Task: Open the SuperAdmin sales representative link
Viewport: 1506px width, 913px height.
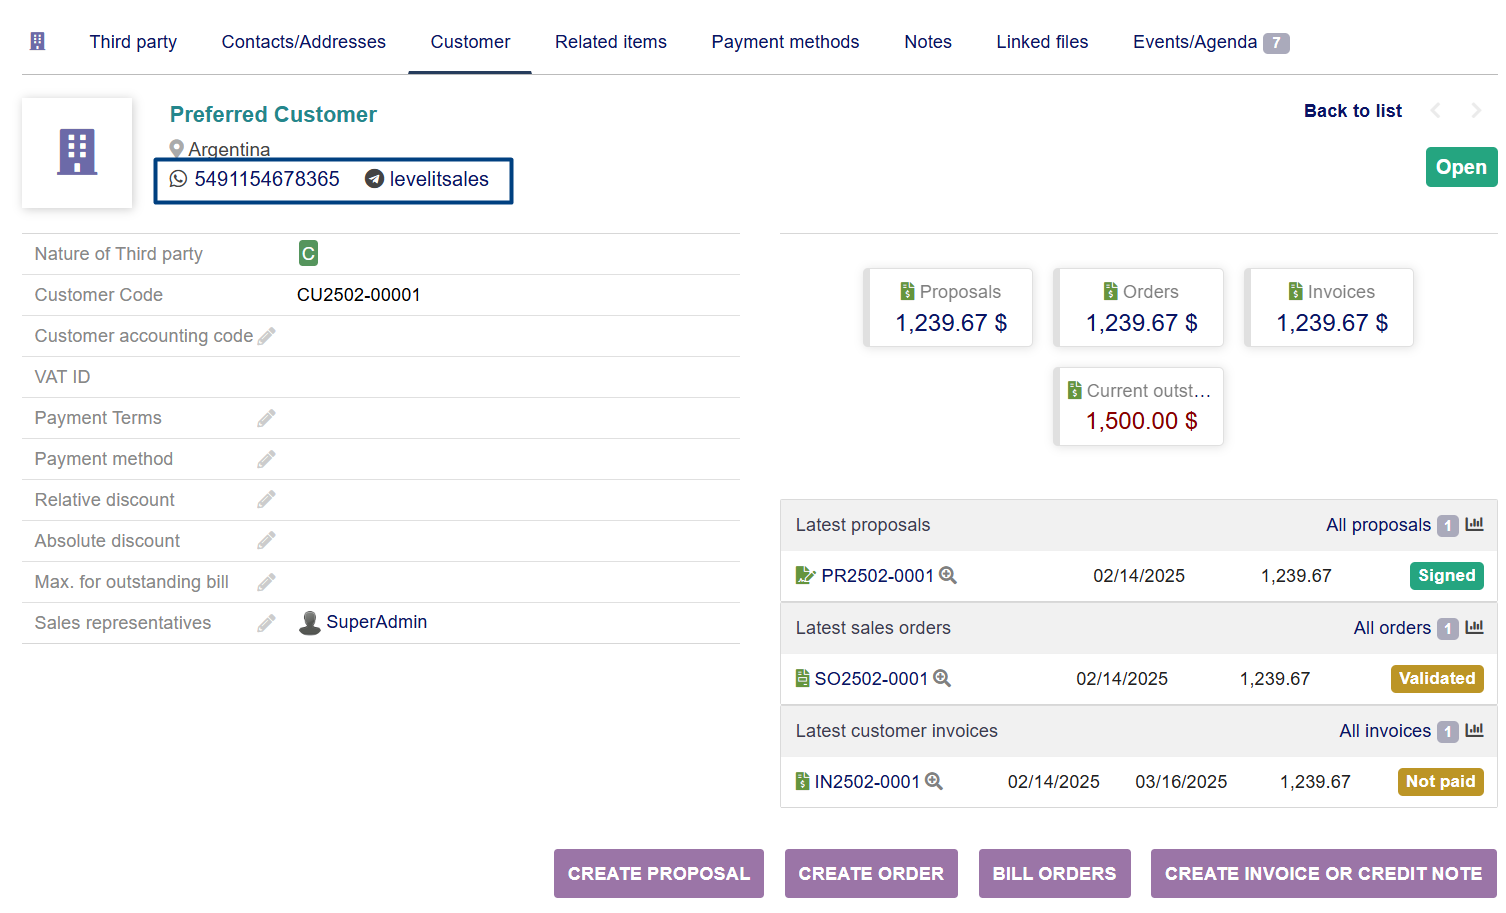Action: pos(376,622)
